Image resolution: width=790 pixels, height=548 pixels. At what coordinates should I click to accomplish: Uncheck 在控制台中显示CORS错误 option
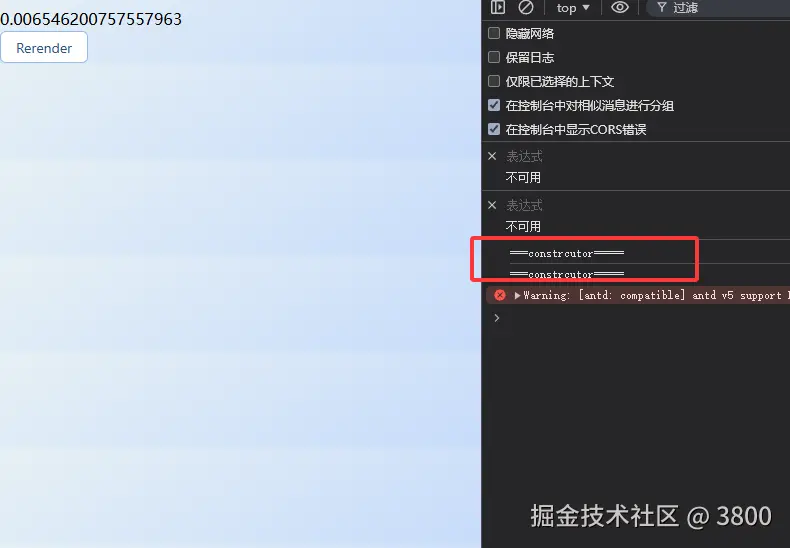coord(494,129)
